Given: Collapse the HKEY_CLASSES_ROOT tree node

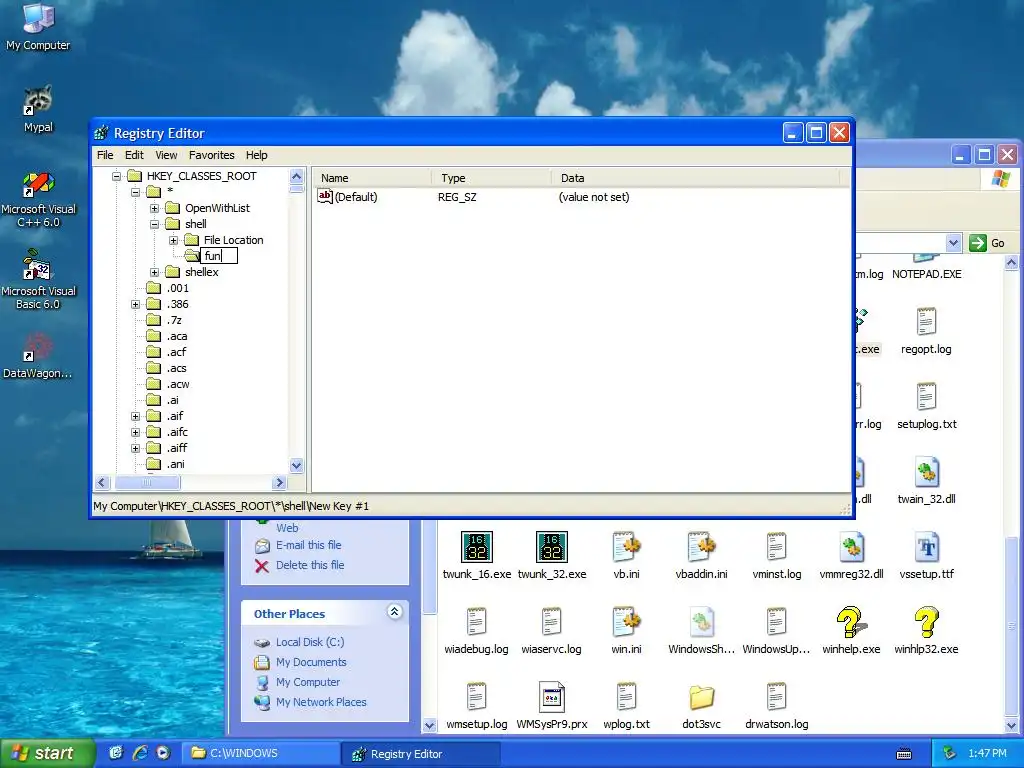Looking at the screenshot, I should pos(116,176).
